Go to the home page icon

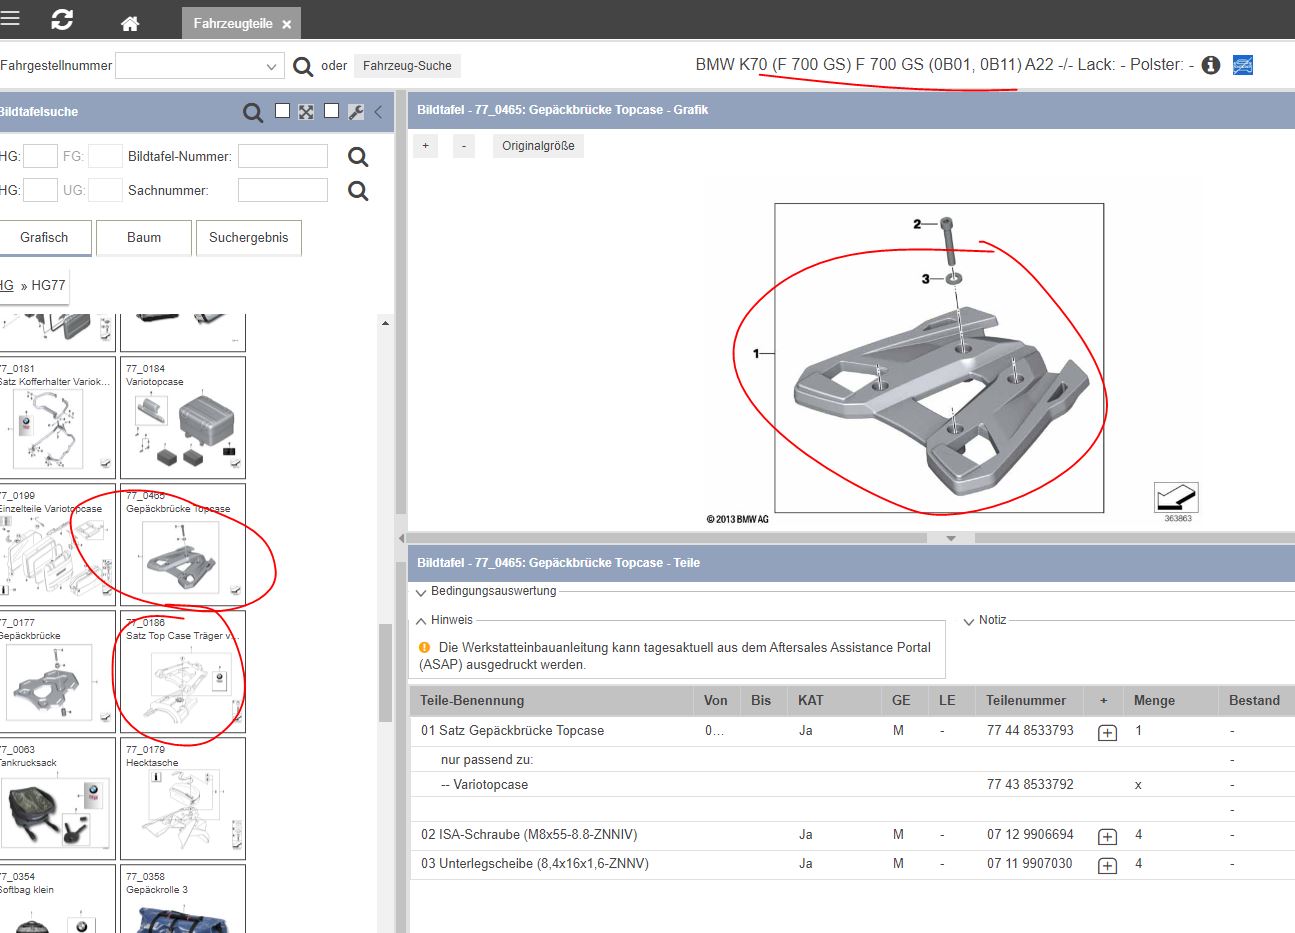[129, 23]
